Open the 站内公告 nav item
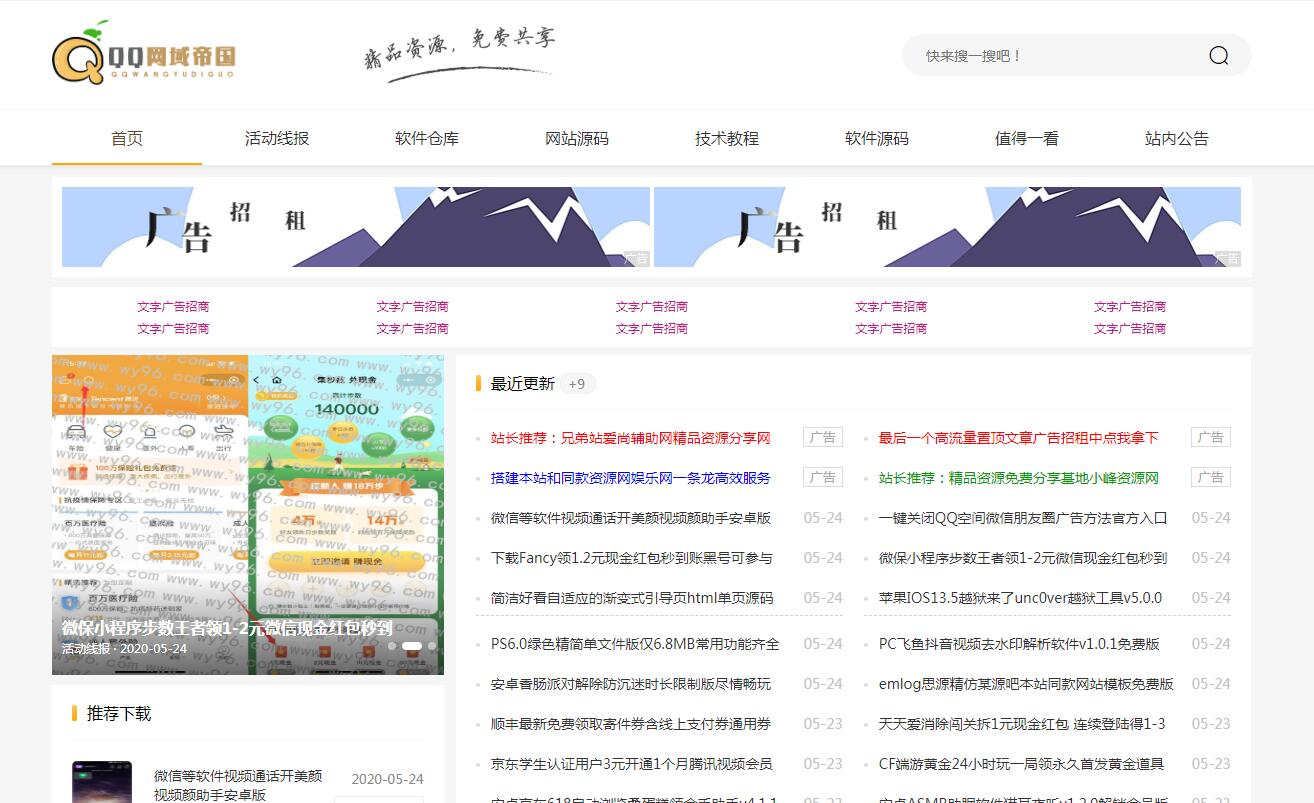The height and width of the screenshot is (803, 1314). click(1177, 138)
